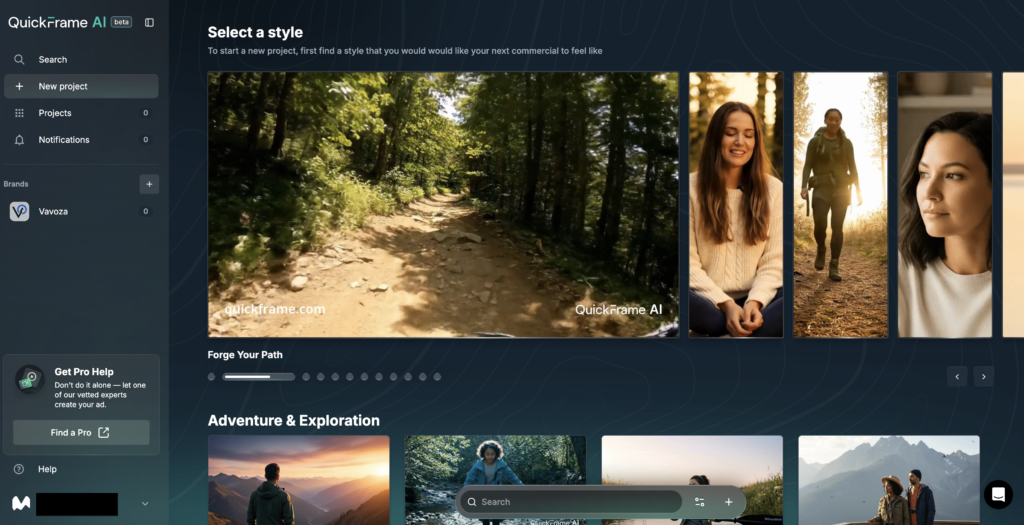1024x525 pixels.
Task: Choose the sunset mountain hiker thumbnail
Action: (298, 480)
